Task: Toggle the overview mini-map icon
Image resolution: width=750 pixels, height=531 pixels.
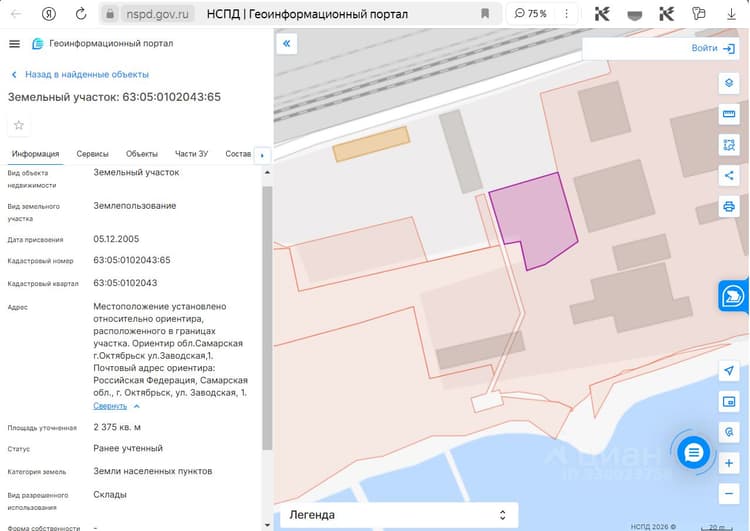Action: tap(728, 401)
